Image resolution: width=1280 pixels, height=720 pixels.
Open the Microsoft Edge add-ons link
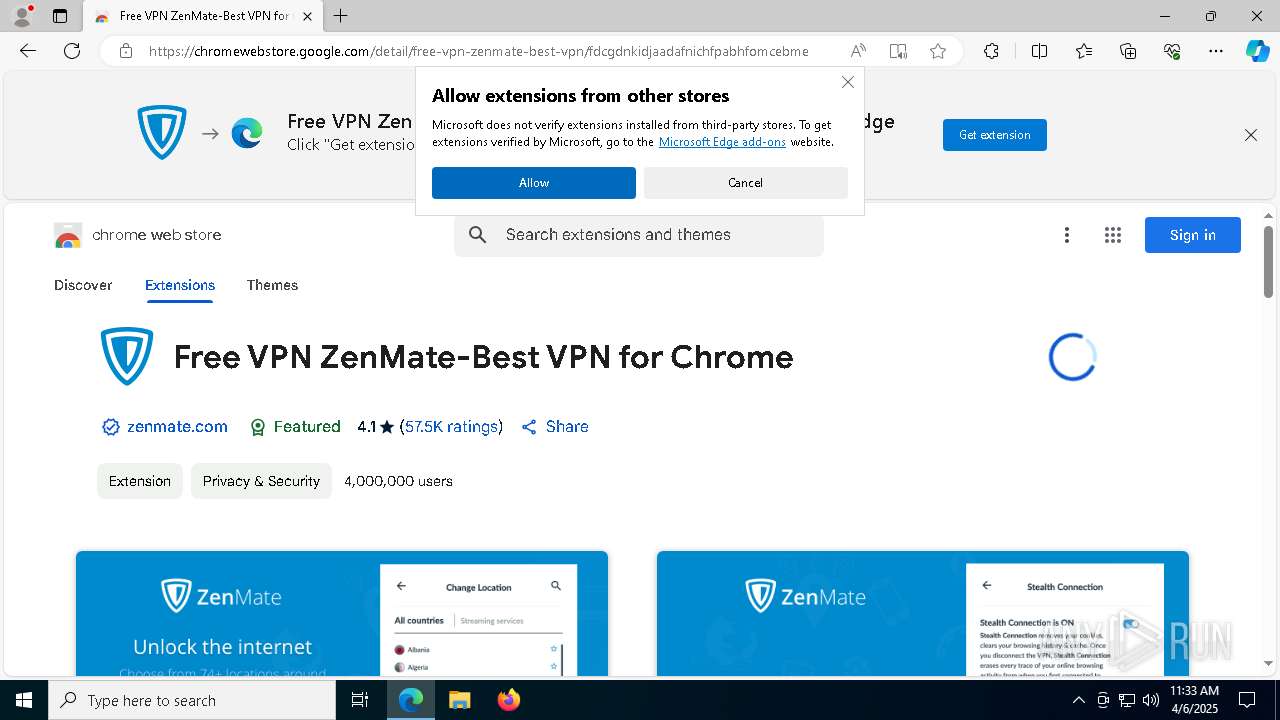click(x=722, y=142)
